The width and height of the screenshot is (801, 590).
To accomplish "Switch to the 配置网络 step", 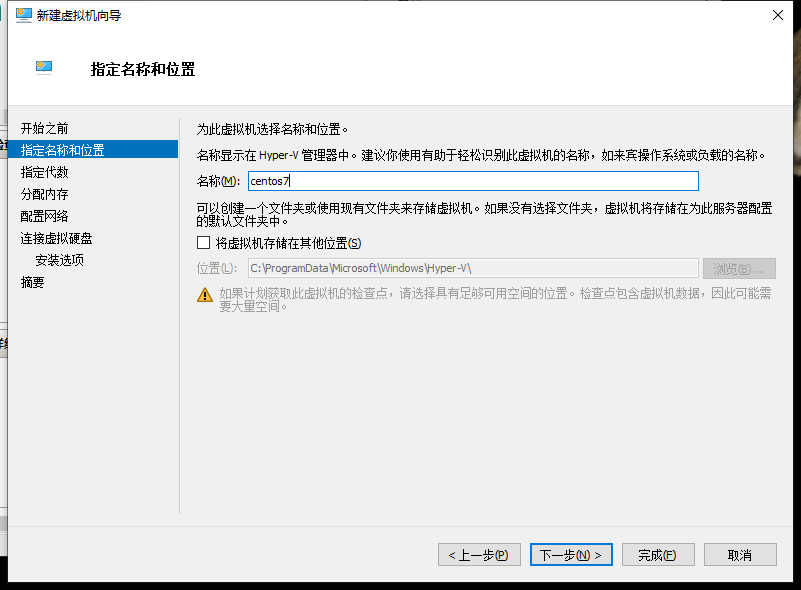I will tap(44, 216).
